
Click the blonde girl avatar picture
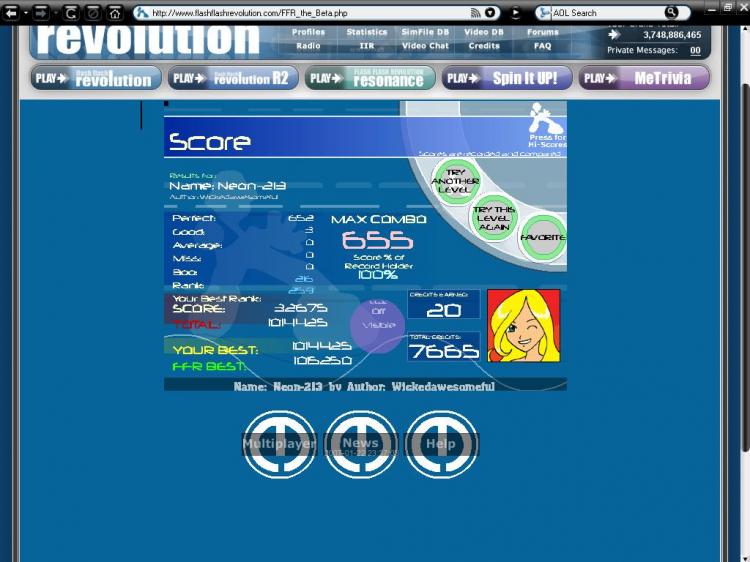click(524, 326)
